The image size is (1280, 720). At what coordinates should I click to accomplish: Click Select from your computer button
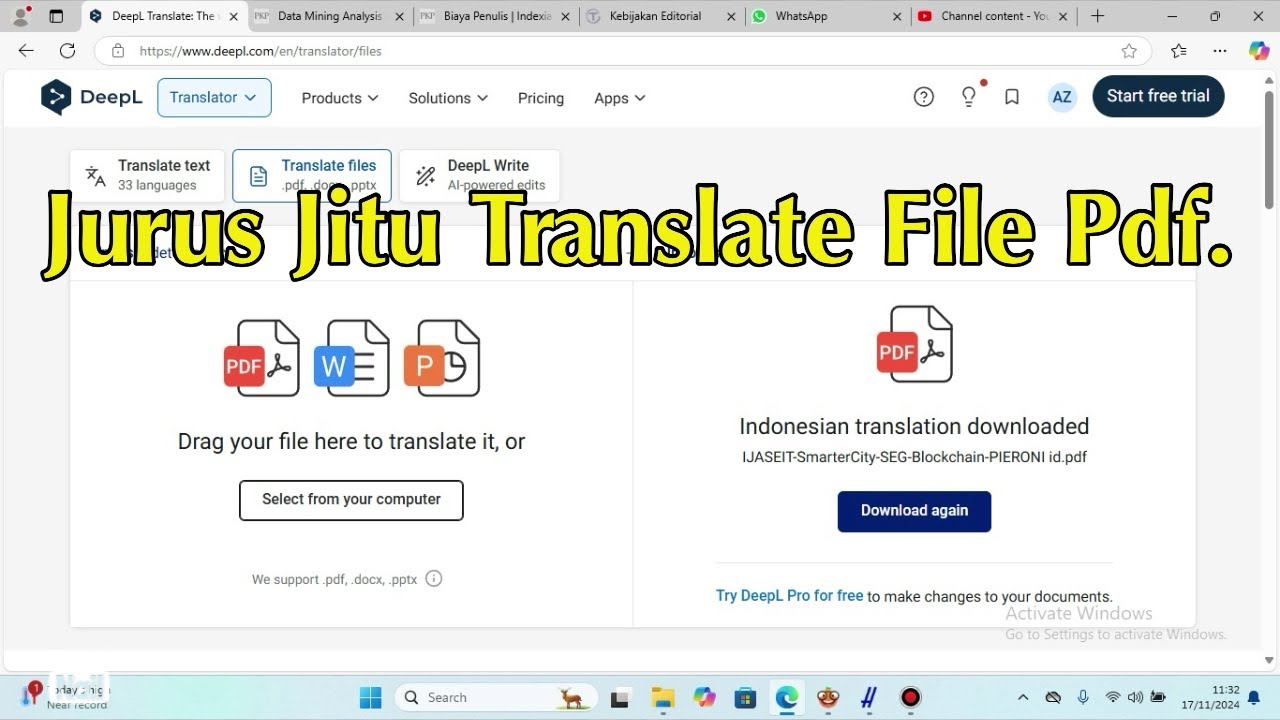[351, 500]
